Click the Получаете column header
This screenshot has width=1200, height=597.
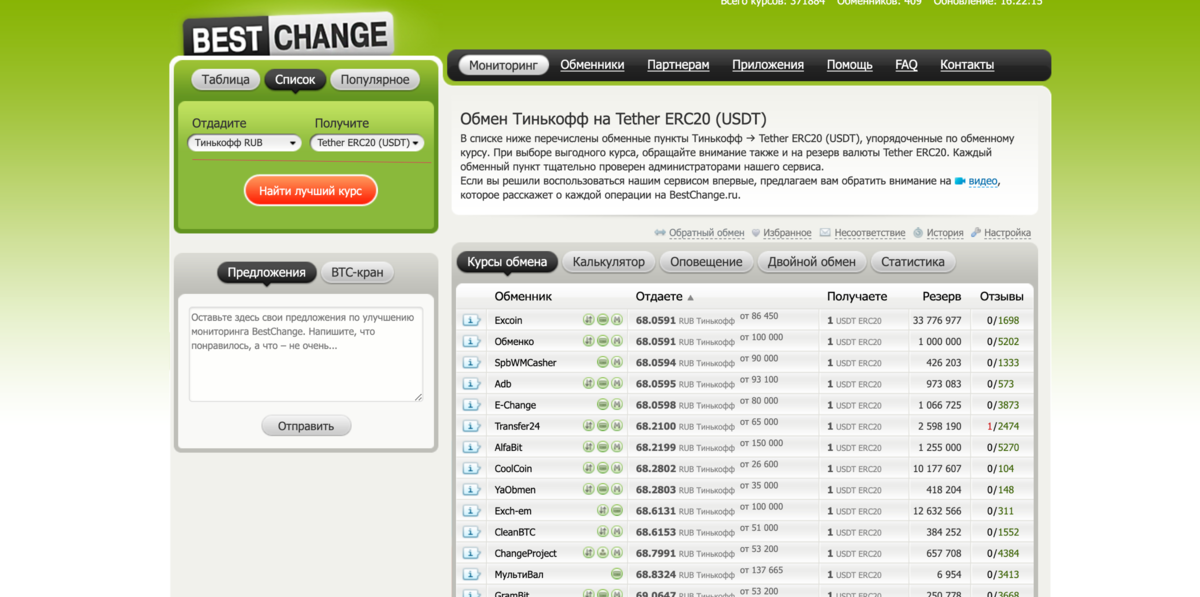pyautogui.click(x=857, y=297)
